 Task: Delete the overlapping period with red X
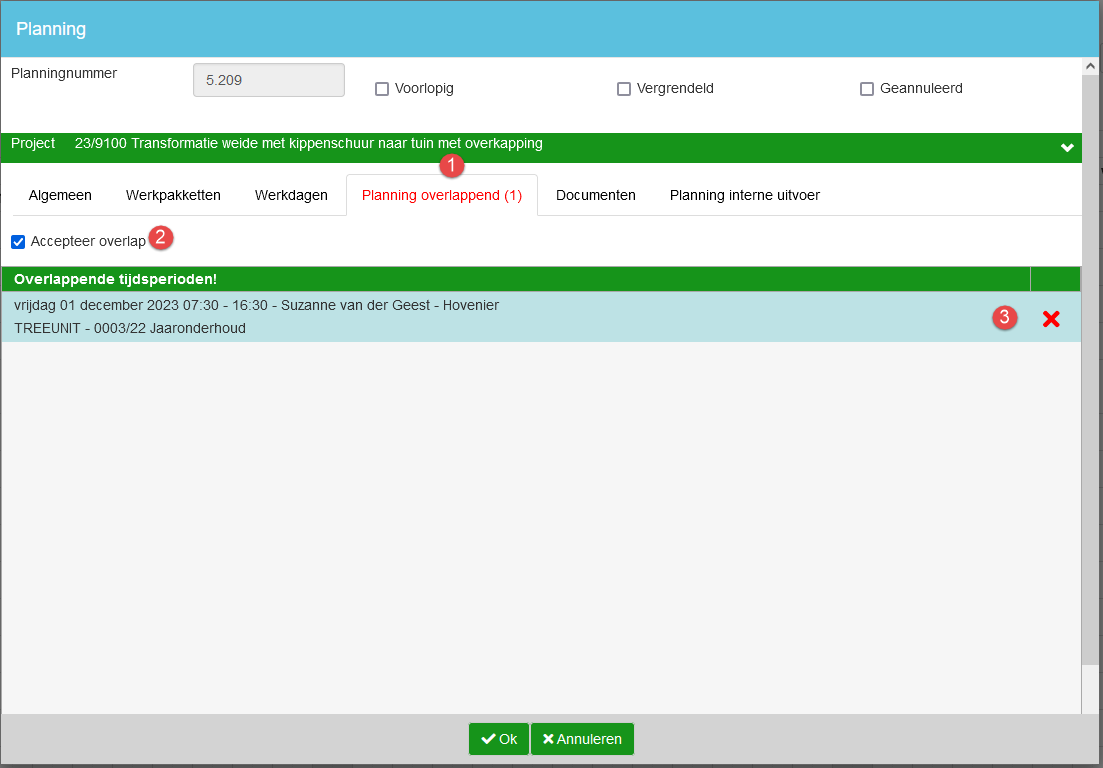tap(1051, 319)
